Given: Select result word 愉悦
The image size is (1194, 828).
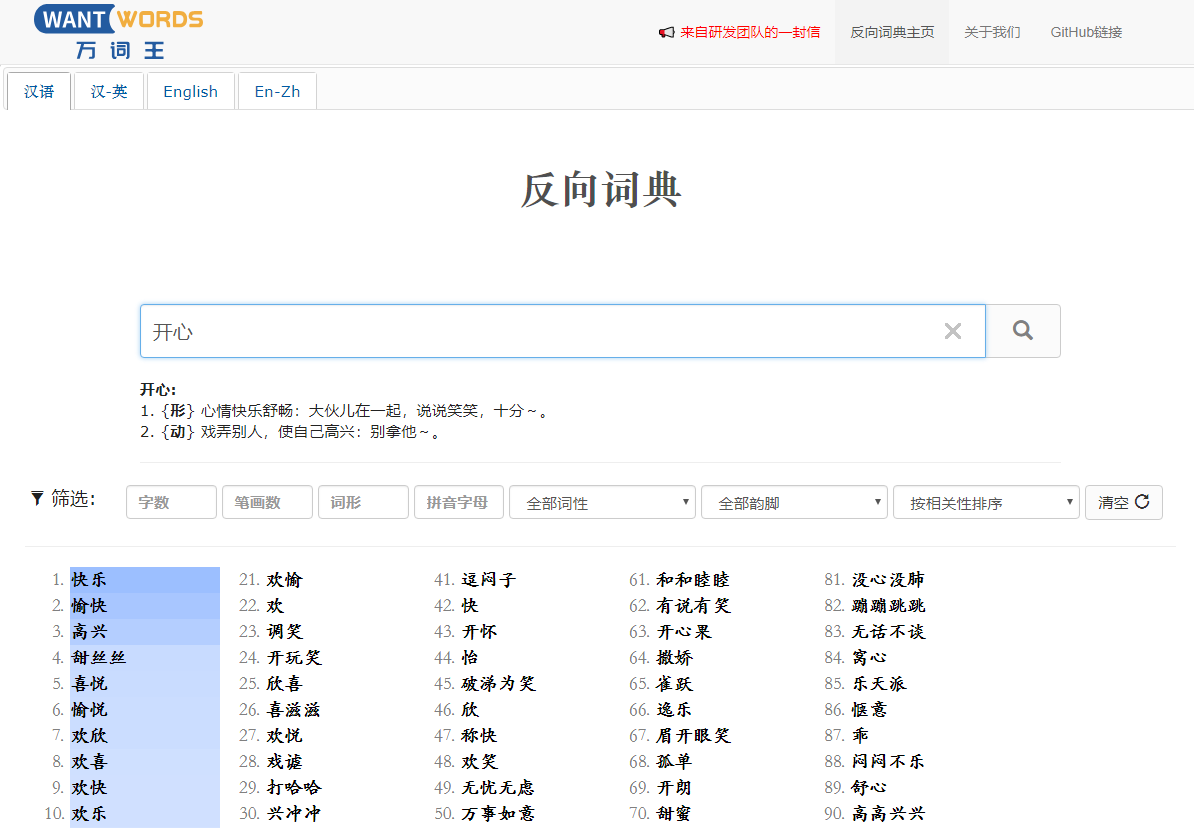Looking at the screenshot, I should tap(89, 709).
